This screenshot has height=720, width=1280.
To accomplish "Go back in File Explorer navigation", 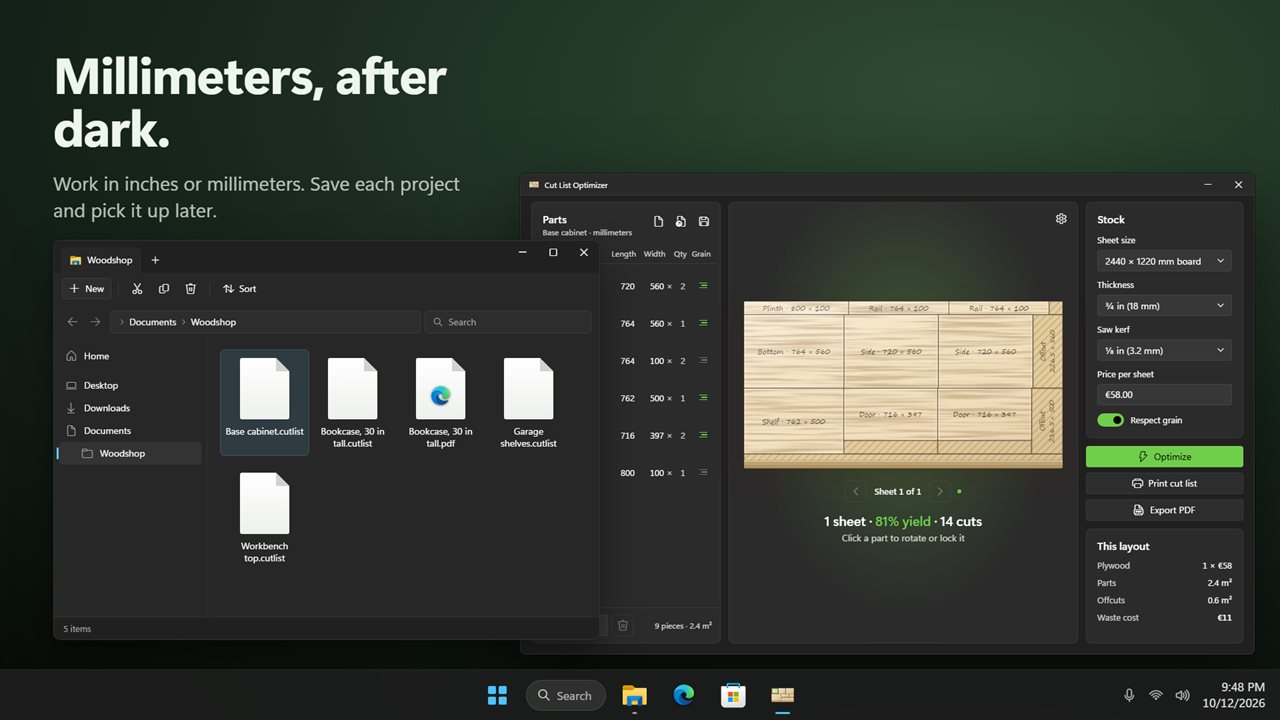I will 72,322.
